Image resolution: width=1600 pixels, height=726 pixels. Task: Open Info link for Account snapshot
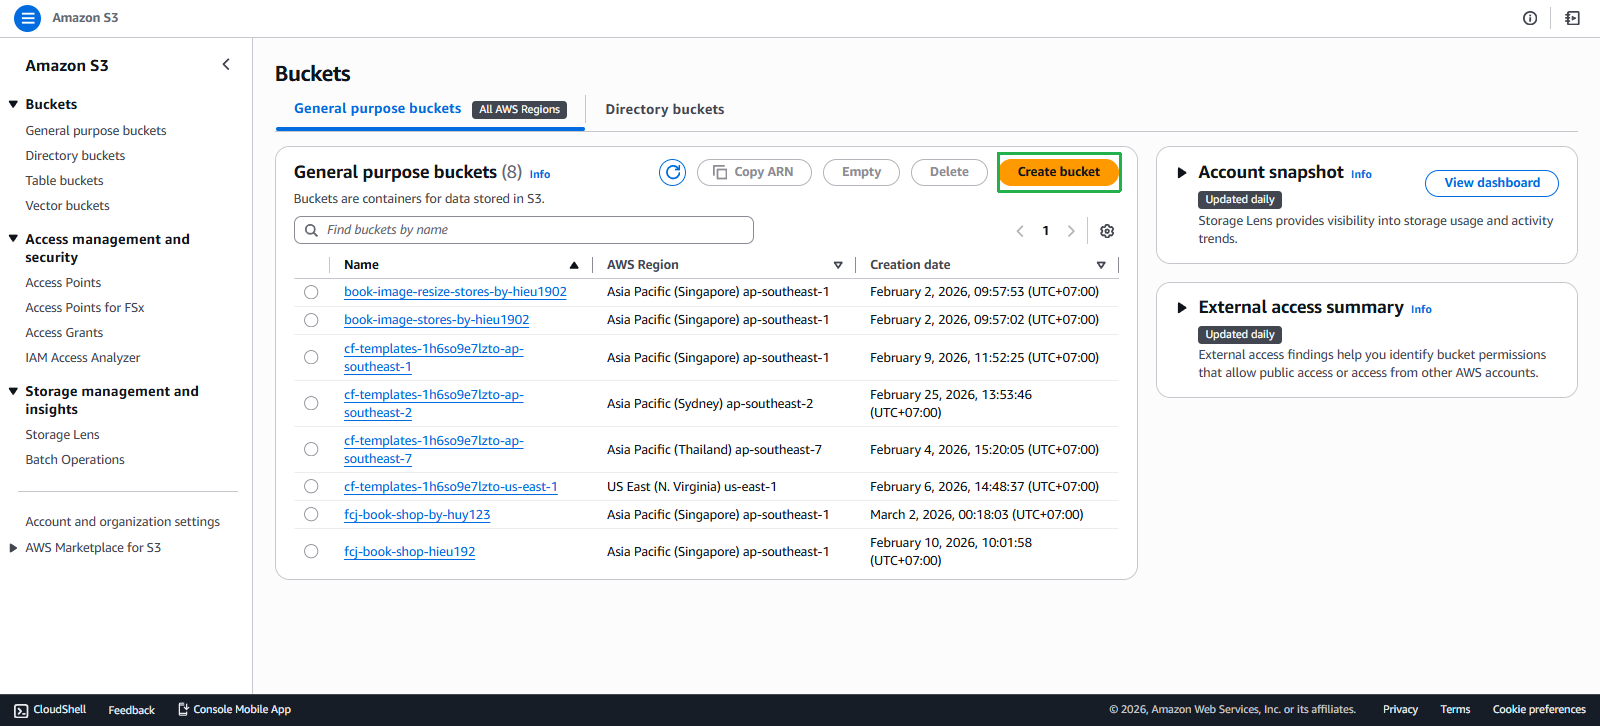pyautogui.click(x=1361, y=174)
